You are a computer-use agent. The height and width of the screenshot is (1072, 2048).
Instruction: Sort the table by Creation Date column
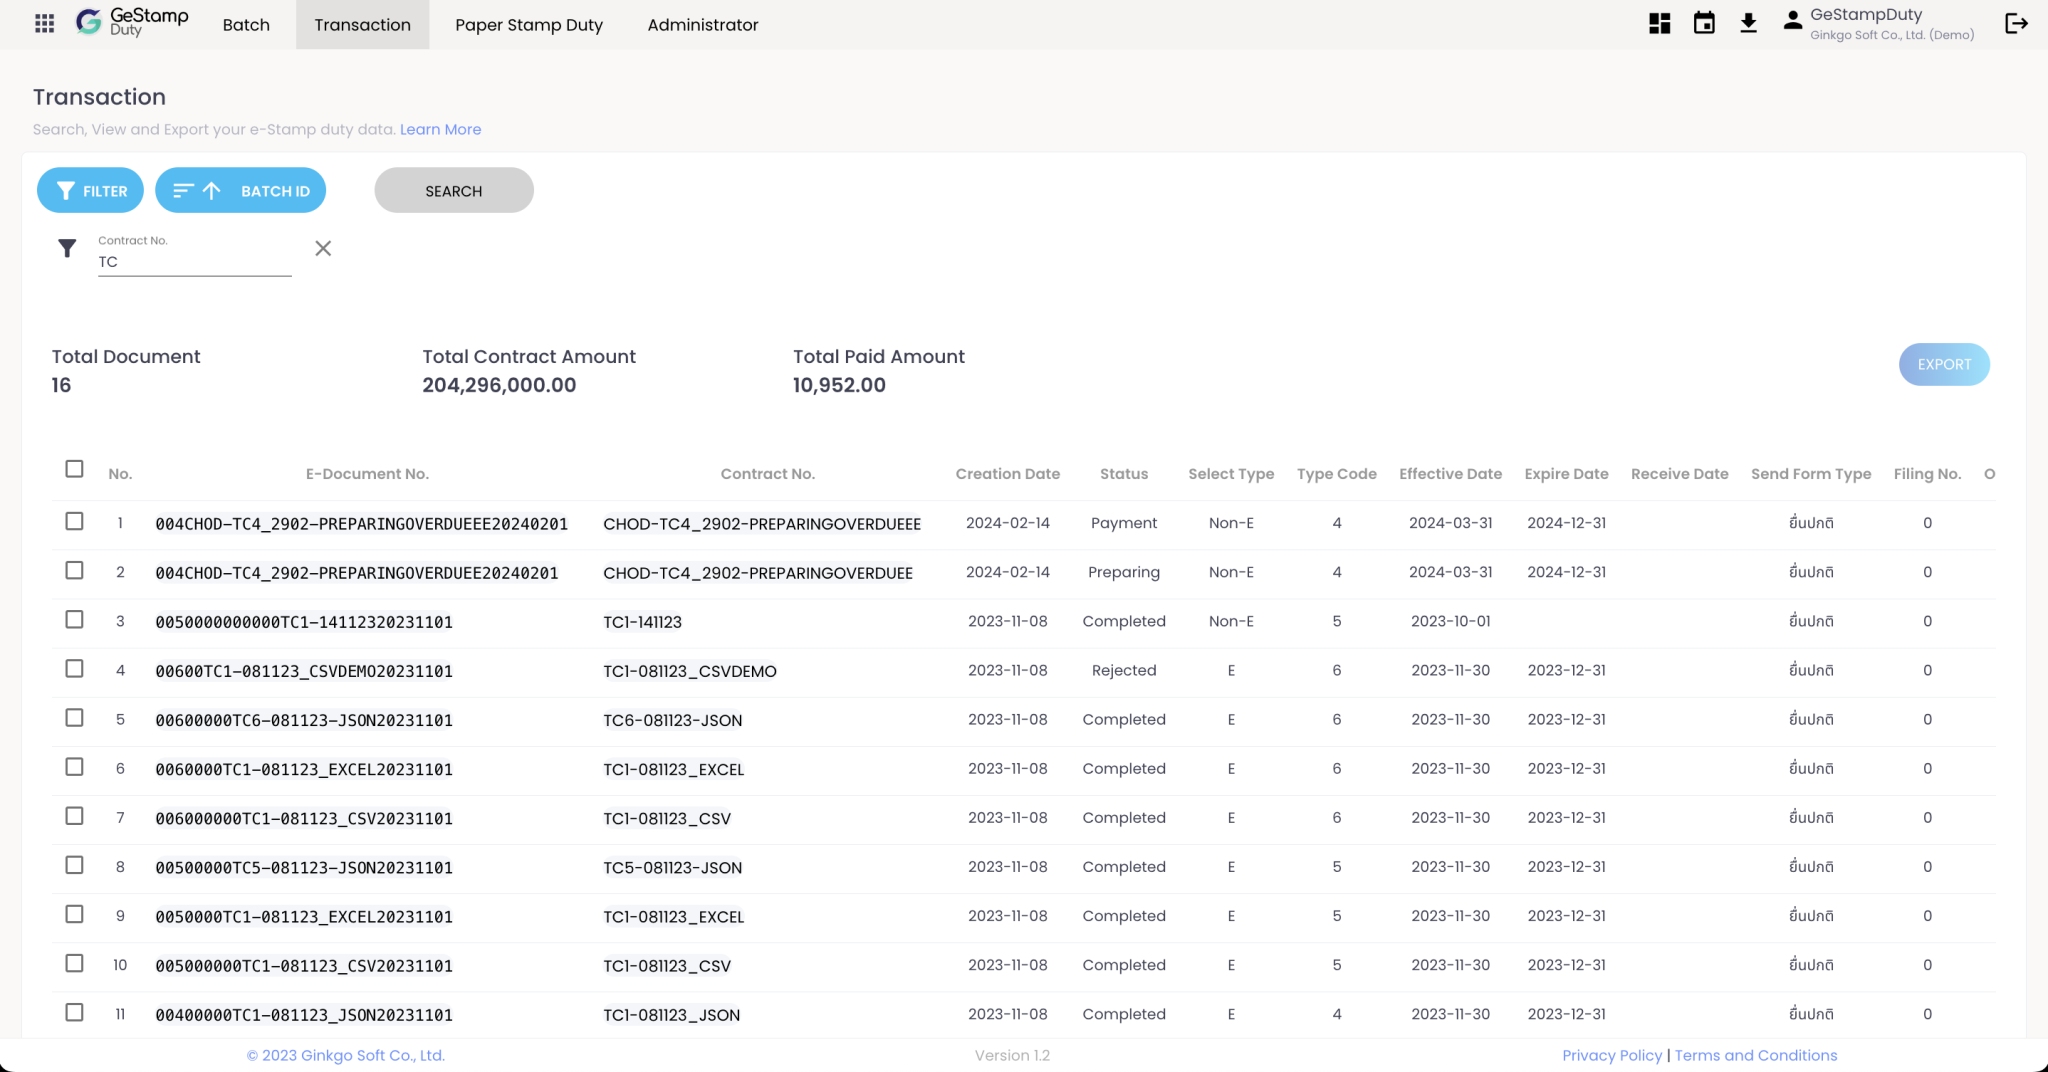pyautogui.click(x=1008, y=473)
